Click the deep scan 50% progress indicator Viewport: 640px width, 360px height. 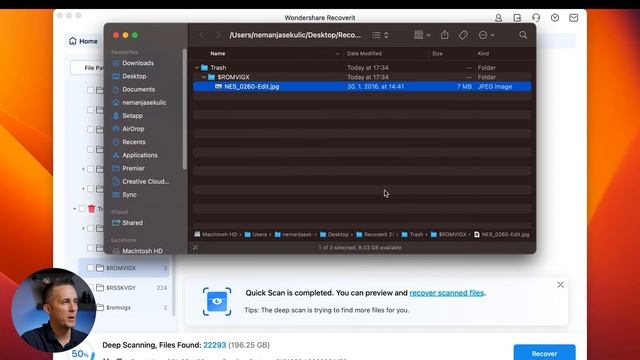coord(80,353)
